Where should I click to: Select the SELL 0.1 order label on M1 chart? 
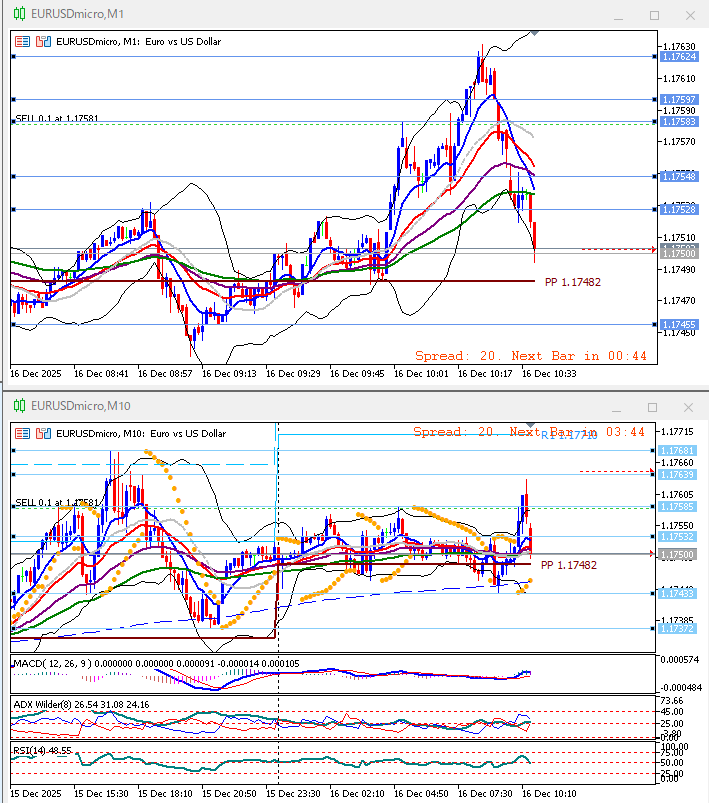[x=57, y=118]
